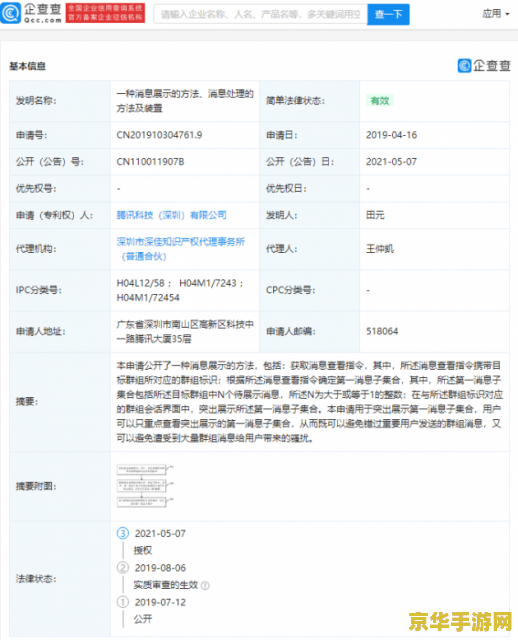Open the 应用 dropdown menu

point(496,14)
